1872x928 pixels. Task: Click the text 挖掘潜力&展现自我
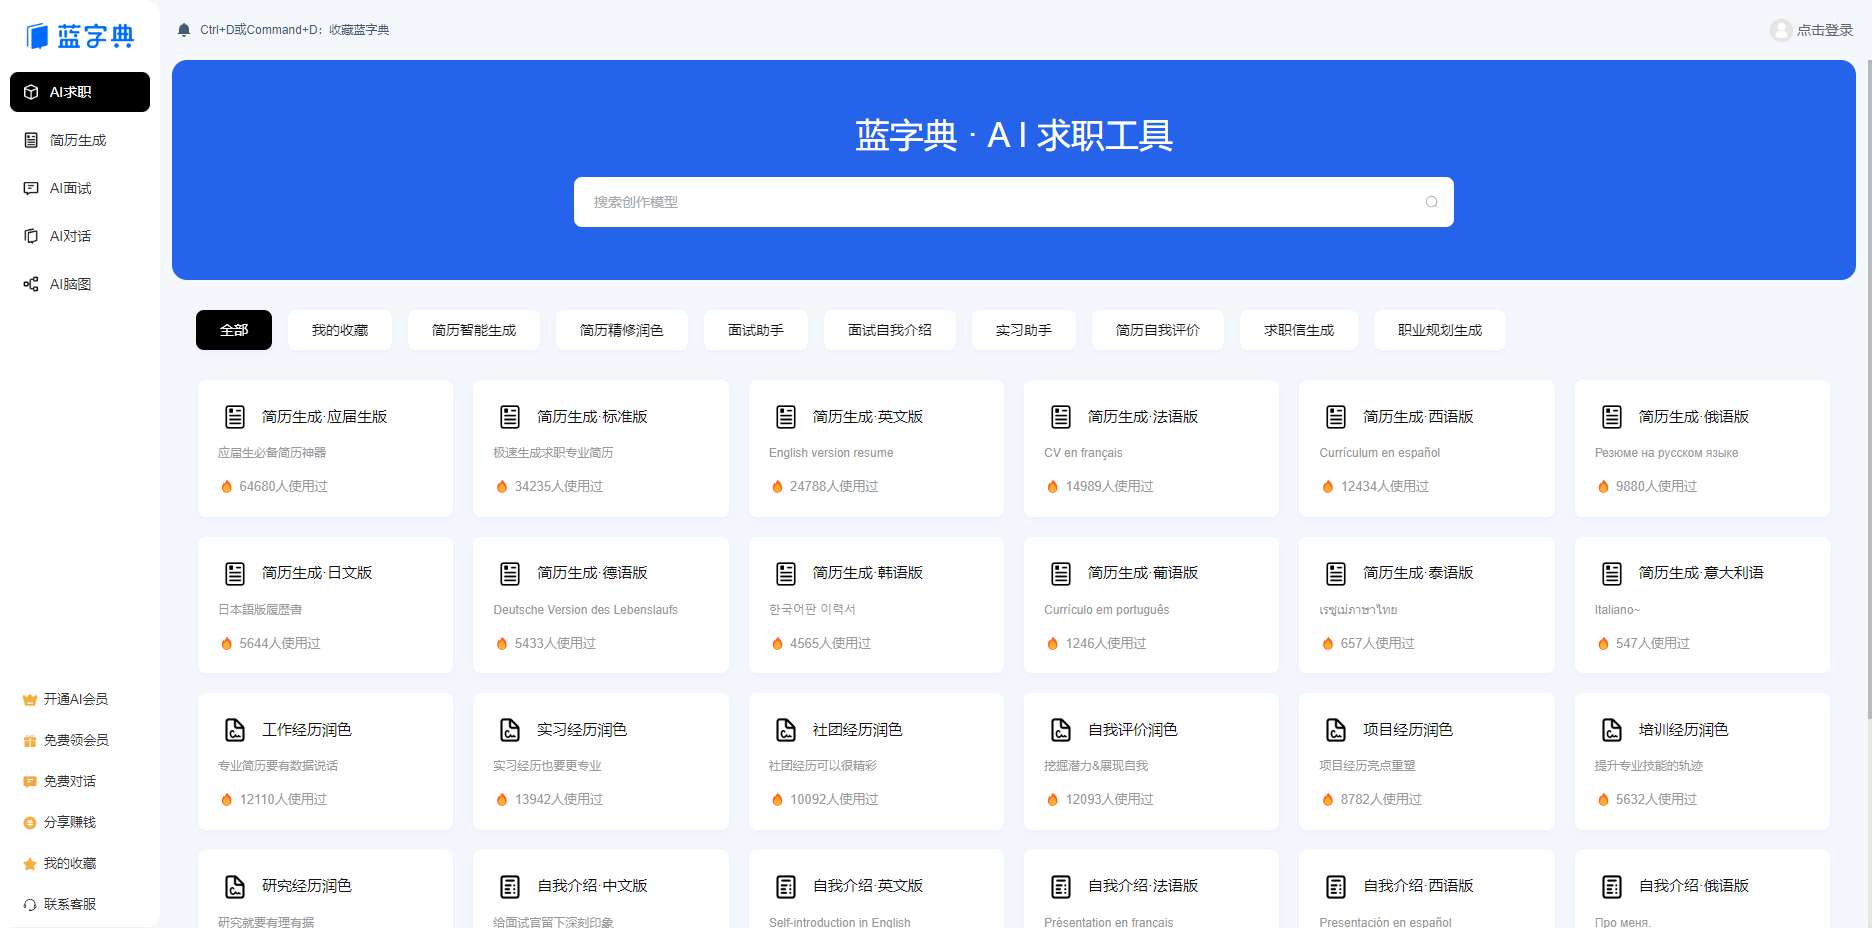click(1096, 766)
